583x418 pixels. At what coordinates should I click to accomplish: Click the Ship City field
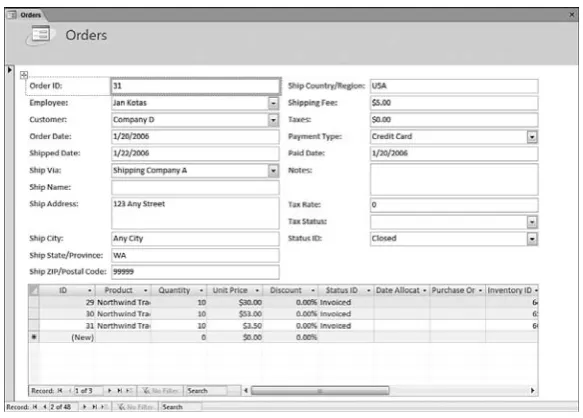pyautogui.click(x=195, y=238)
